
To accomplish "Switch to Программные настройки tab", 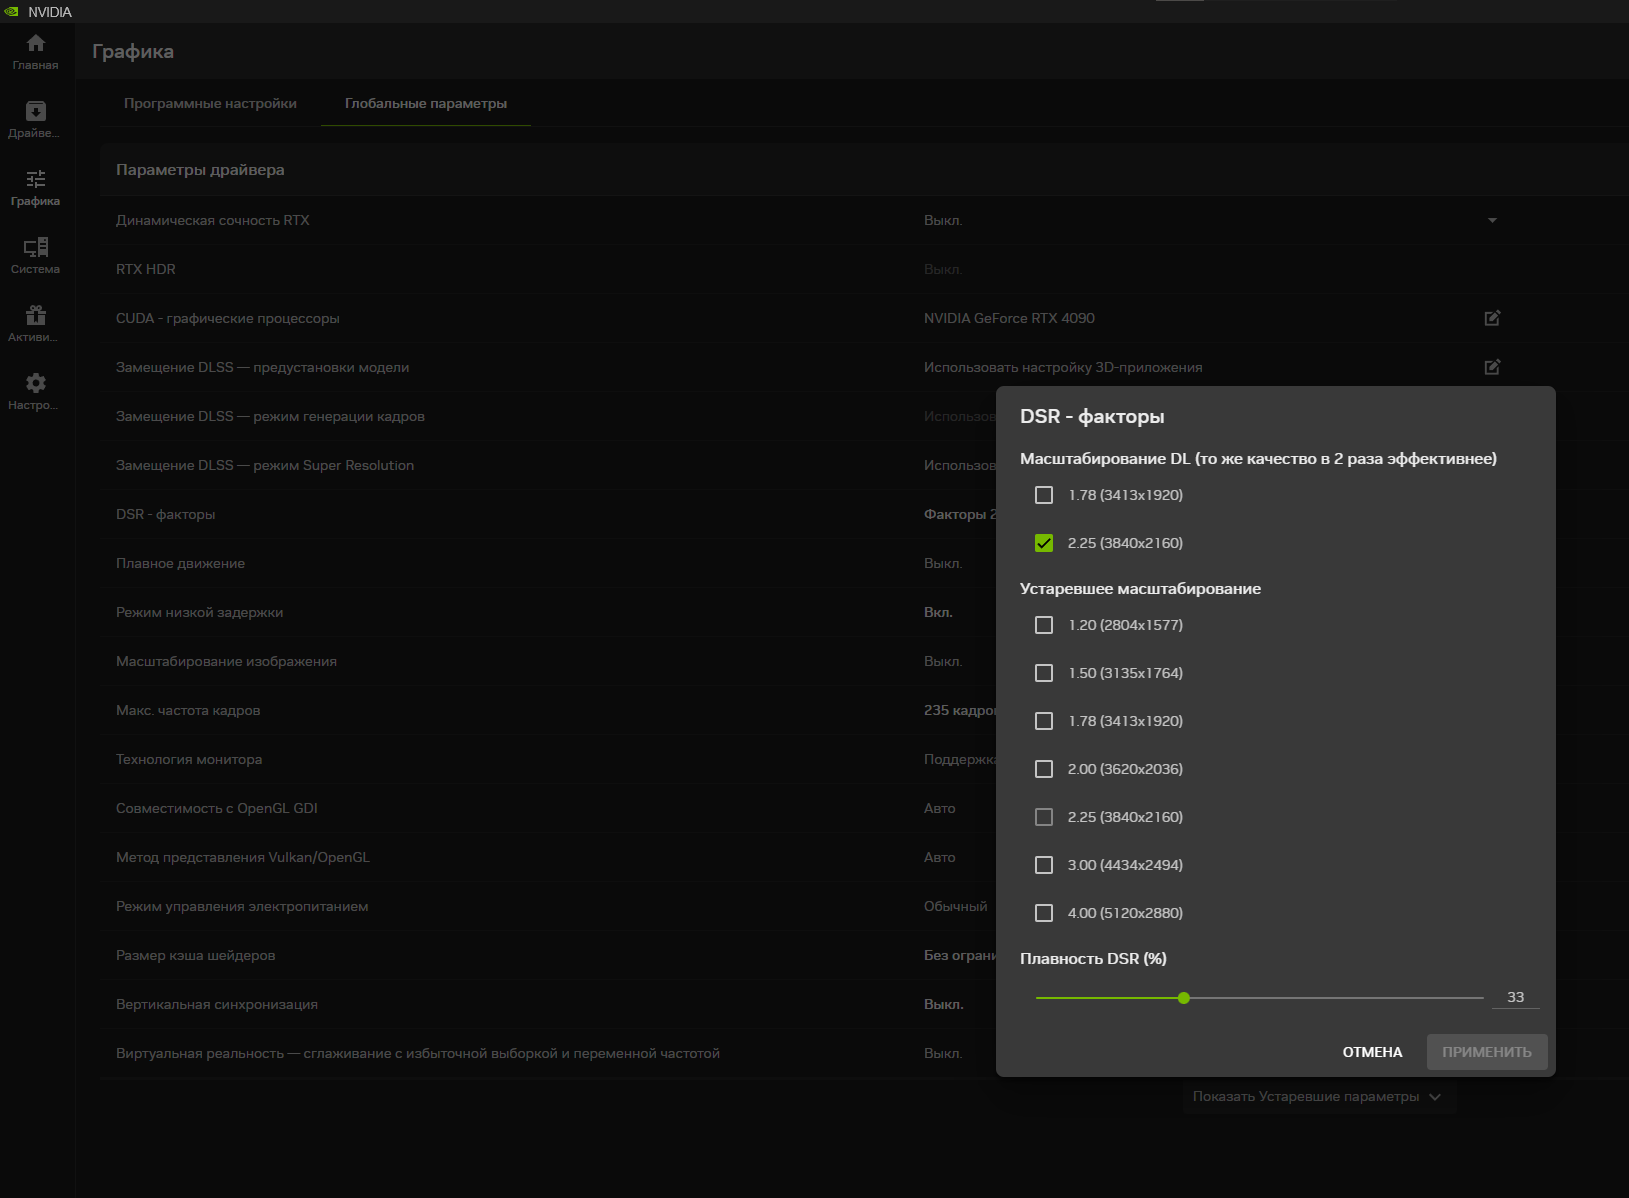I will (x=210, y=103).
